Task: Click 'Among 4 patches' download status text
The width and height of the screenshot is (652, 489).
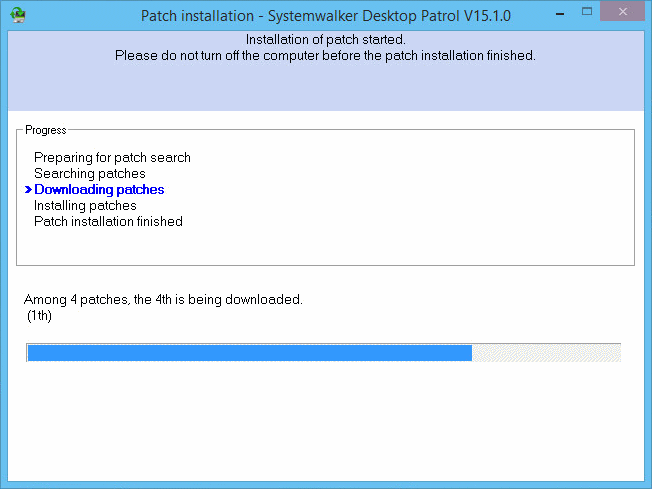Action: tap(163, 299)
